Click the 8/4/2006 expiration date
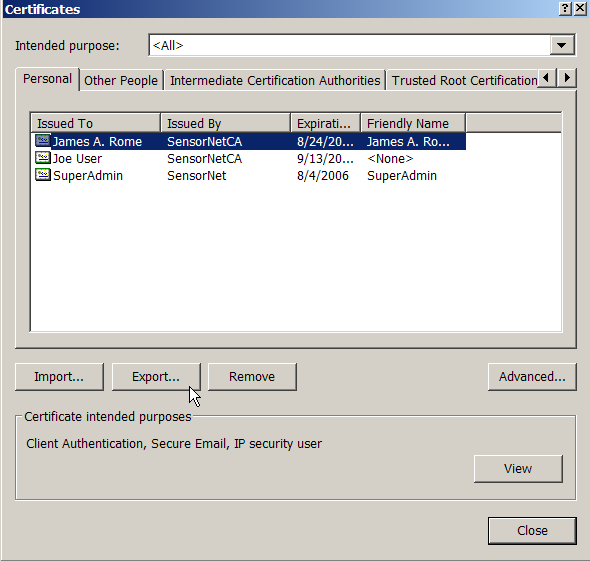Image resolution: width=590 pixels, height=561 pixels. (323, 175)
